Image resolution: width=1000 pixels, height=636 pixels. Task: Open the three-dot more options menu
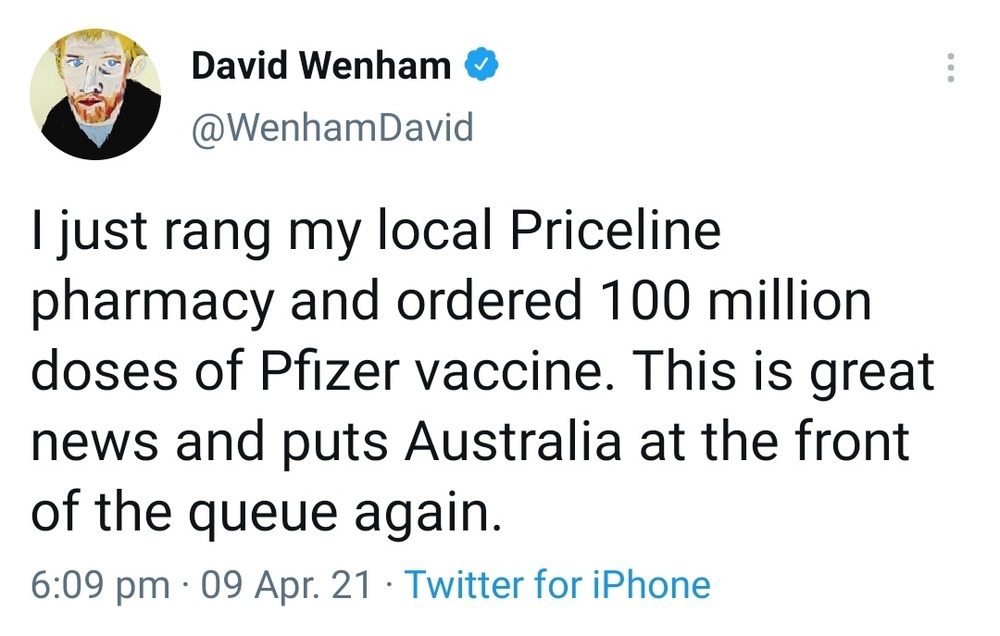(949, 67)
